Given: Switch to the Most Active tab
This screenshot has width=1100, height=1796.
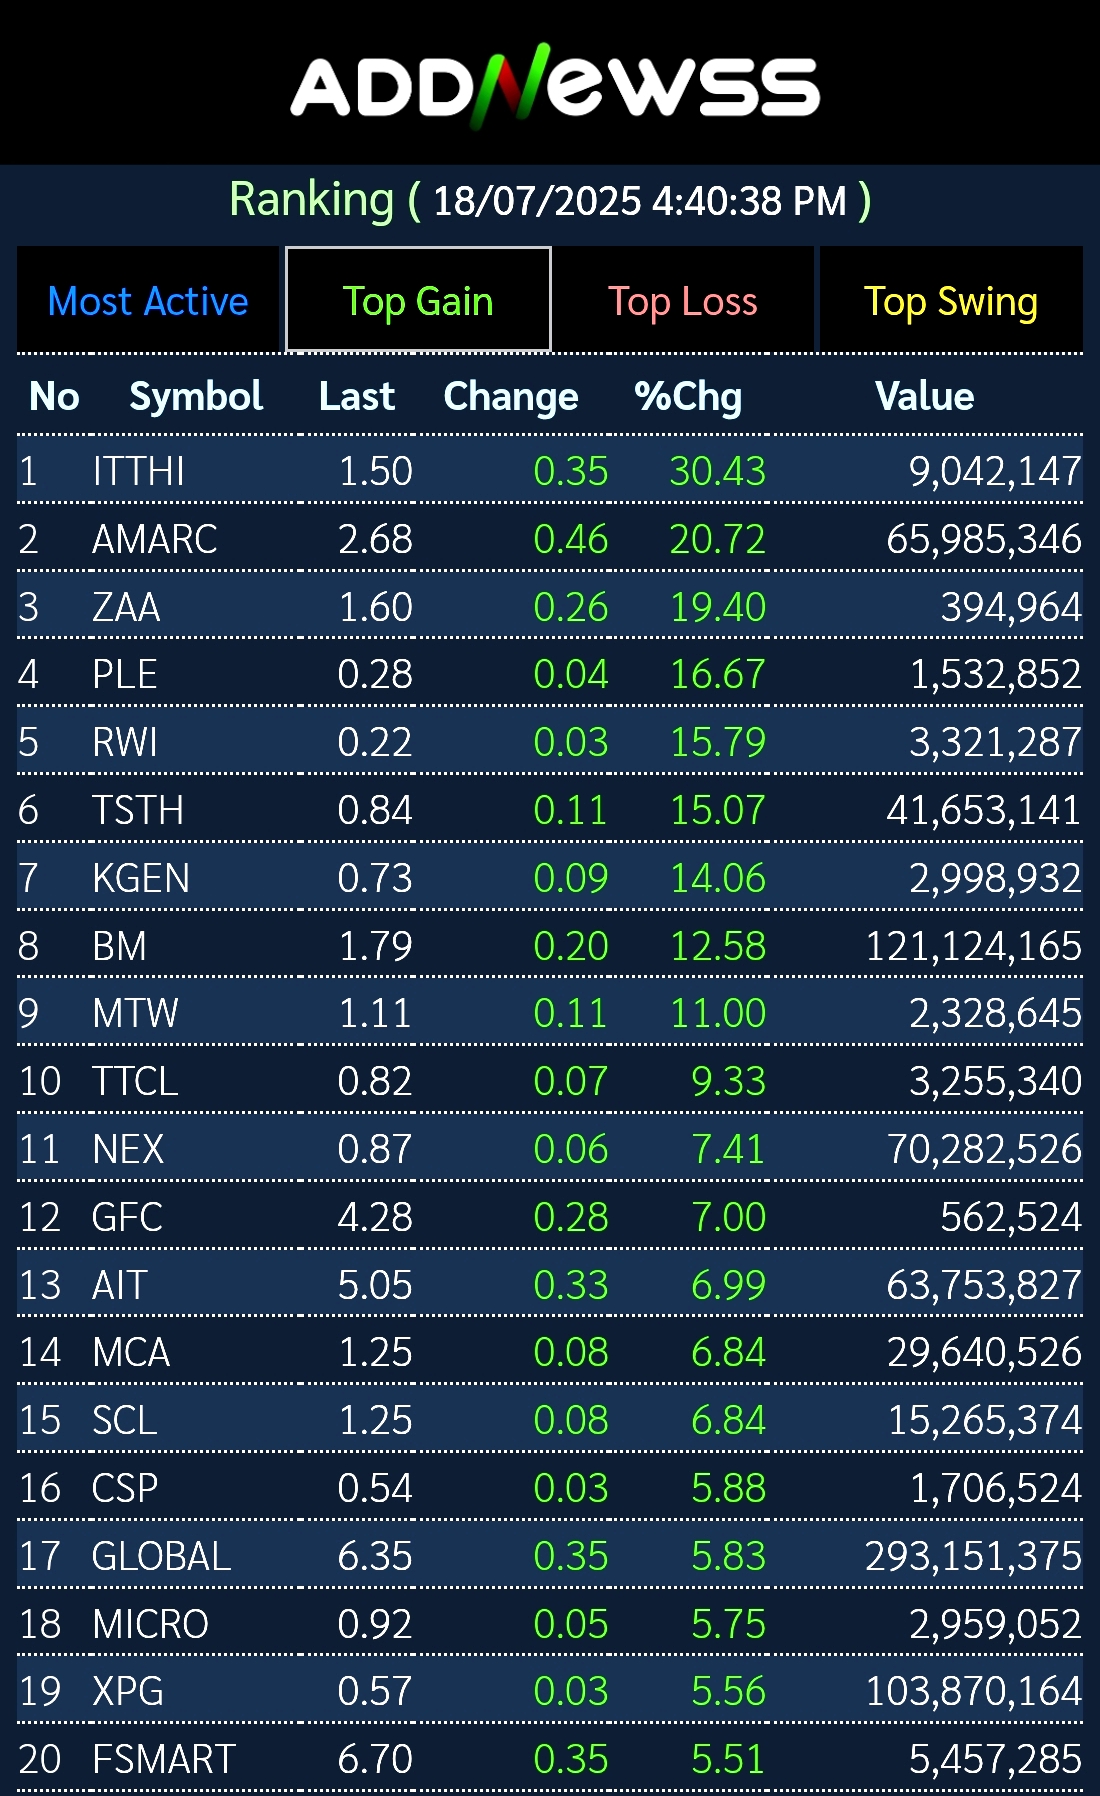Looking at the screenshot, I should [148, 301].
